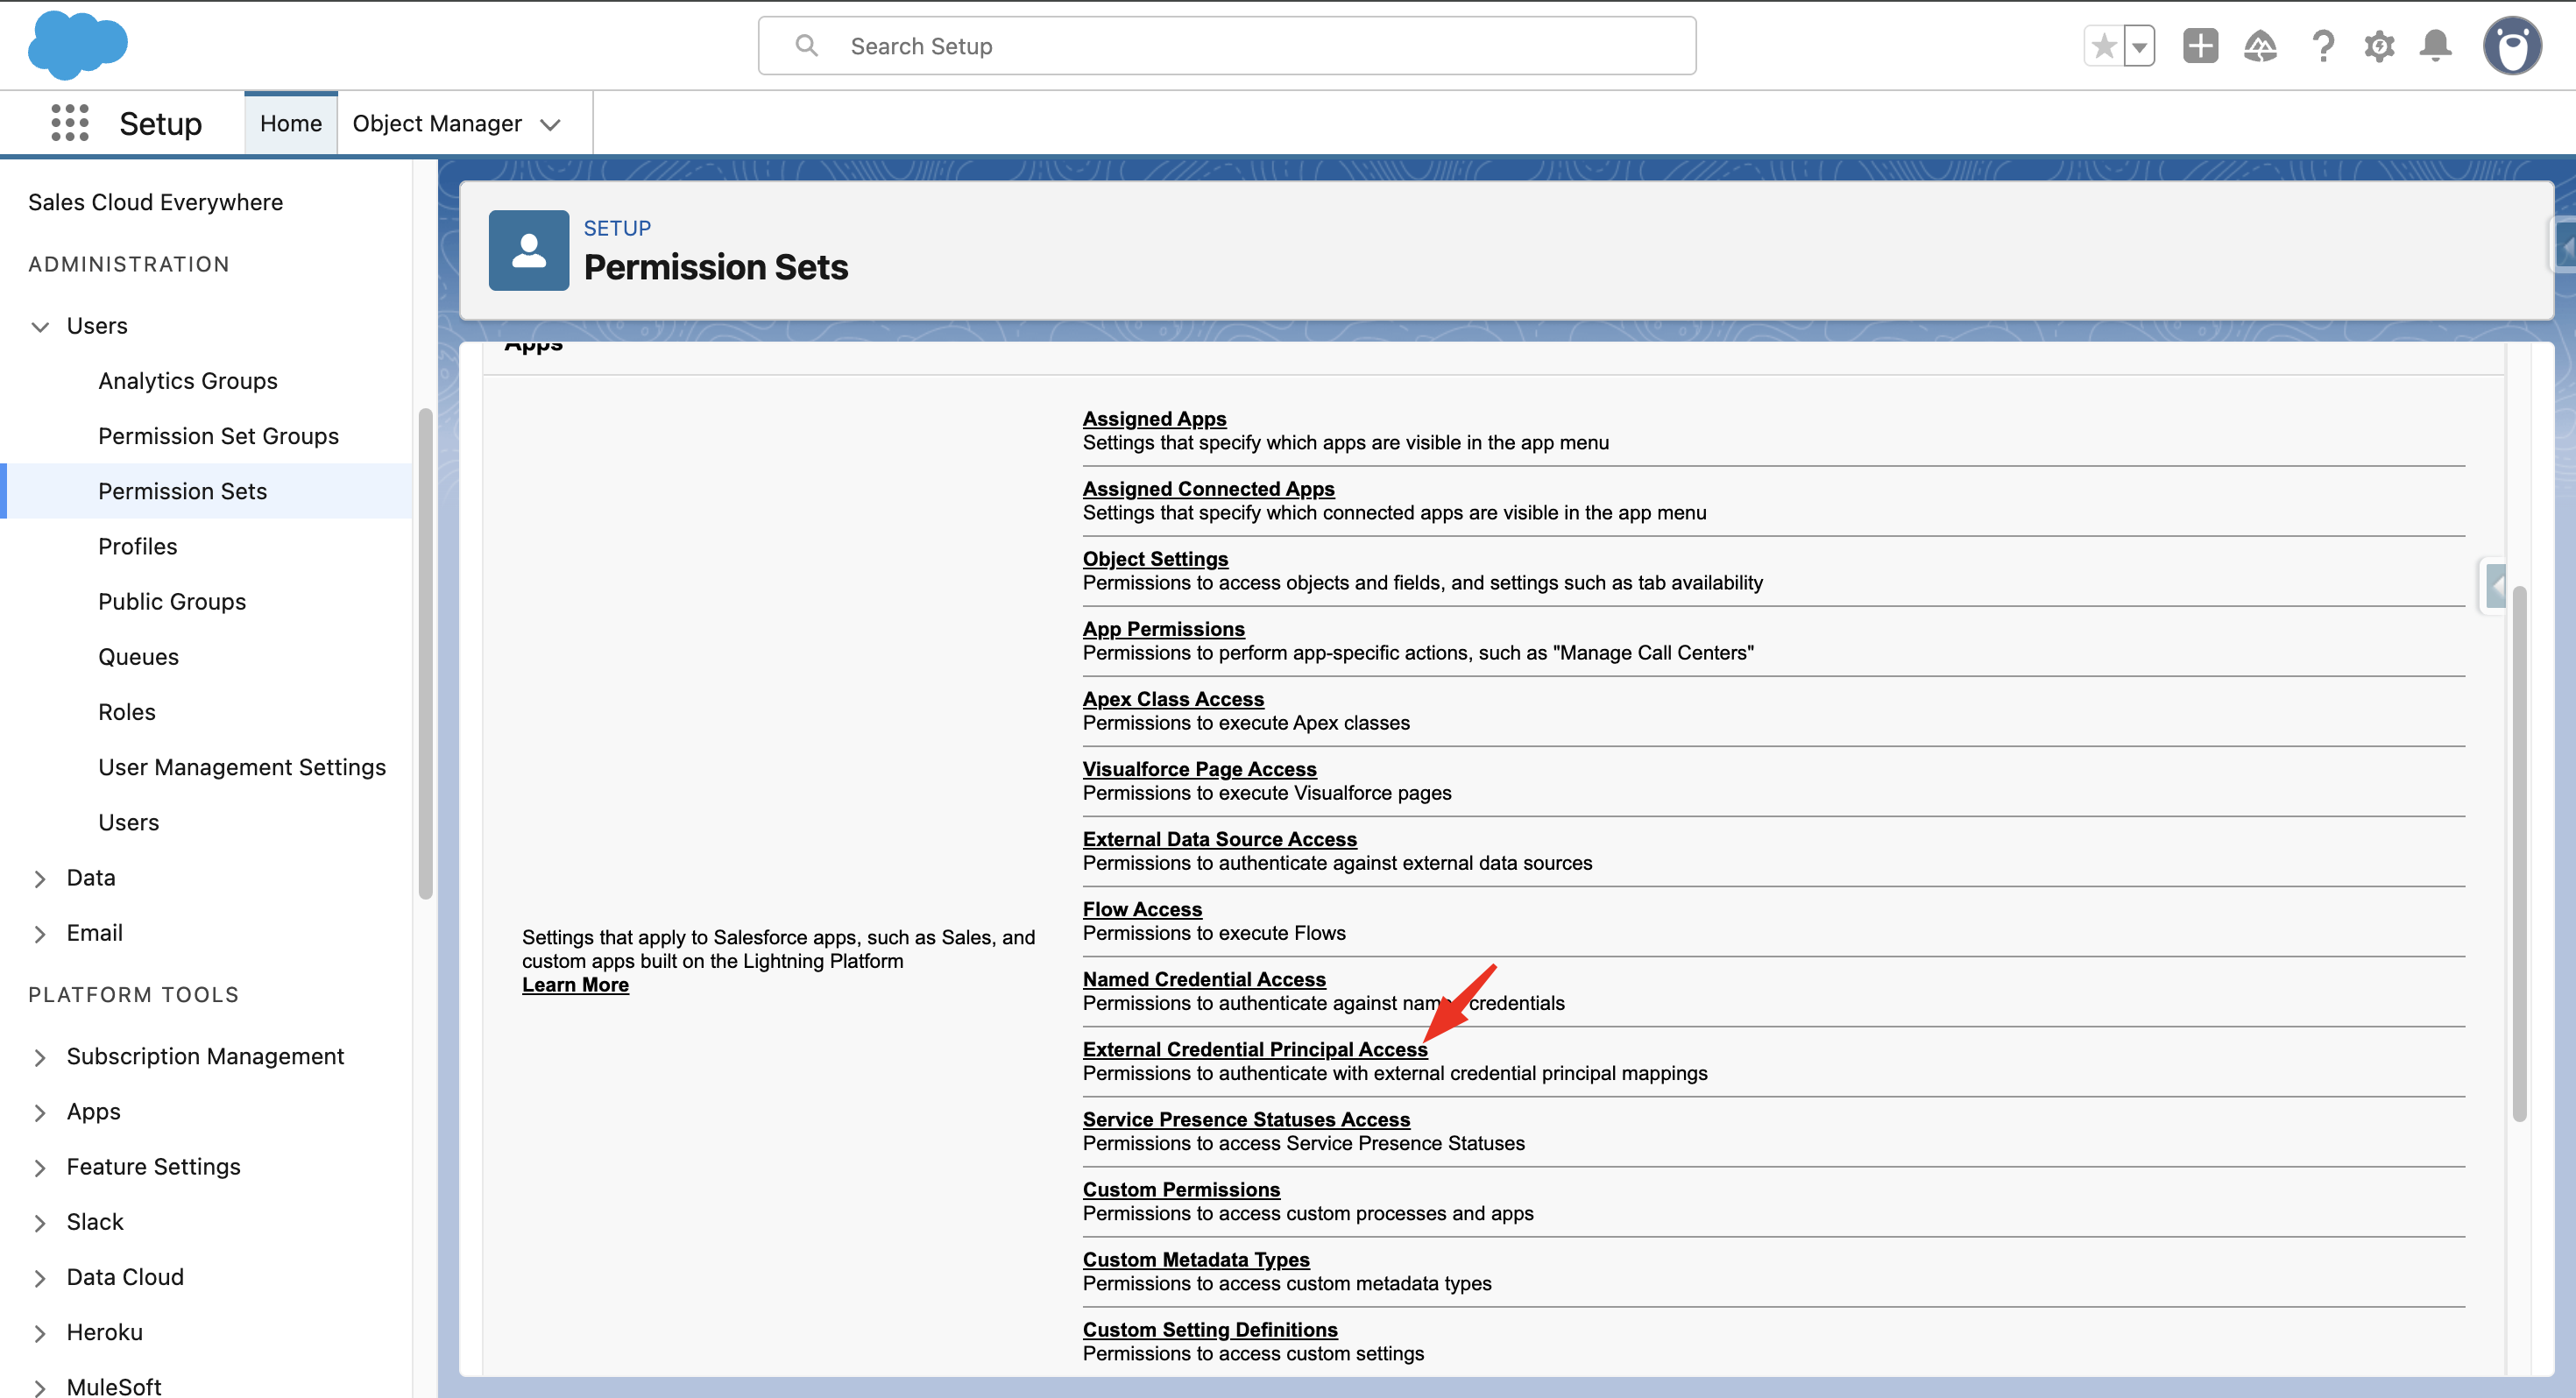Open External Credential Principal Access link
The image size is (2576, 1398).
[x=1254, y=1049]
